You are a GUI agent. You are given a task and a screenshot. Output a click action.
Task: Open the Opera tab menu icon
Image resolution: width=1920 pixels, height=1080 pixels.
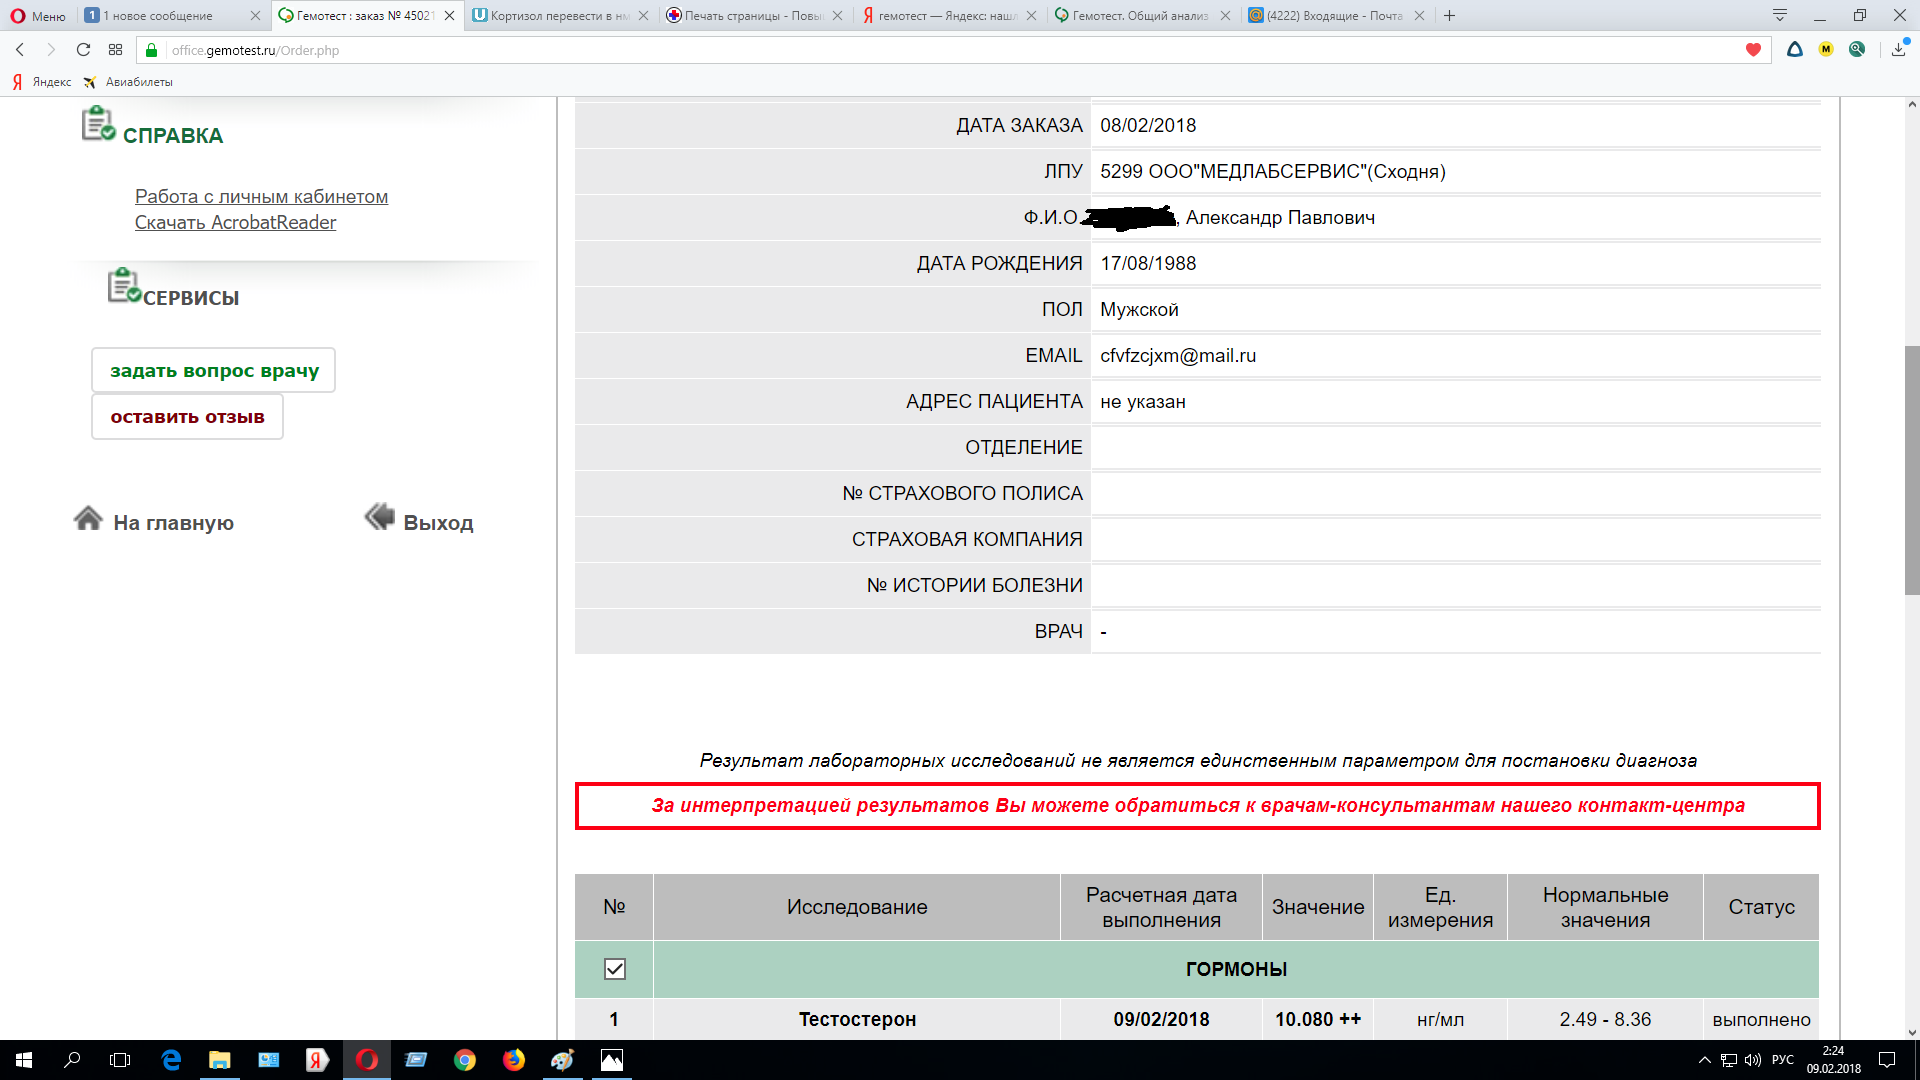(1779, 15)
